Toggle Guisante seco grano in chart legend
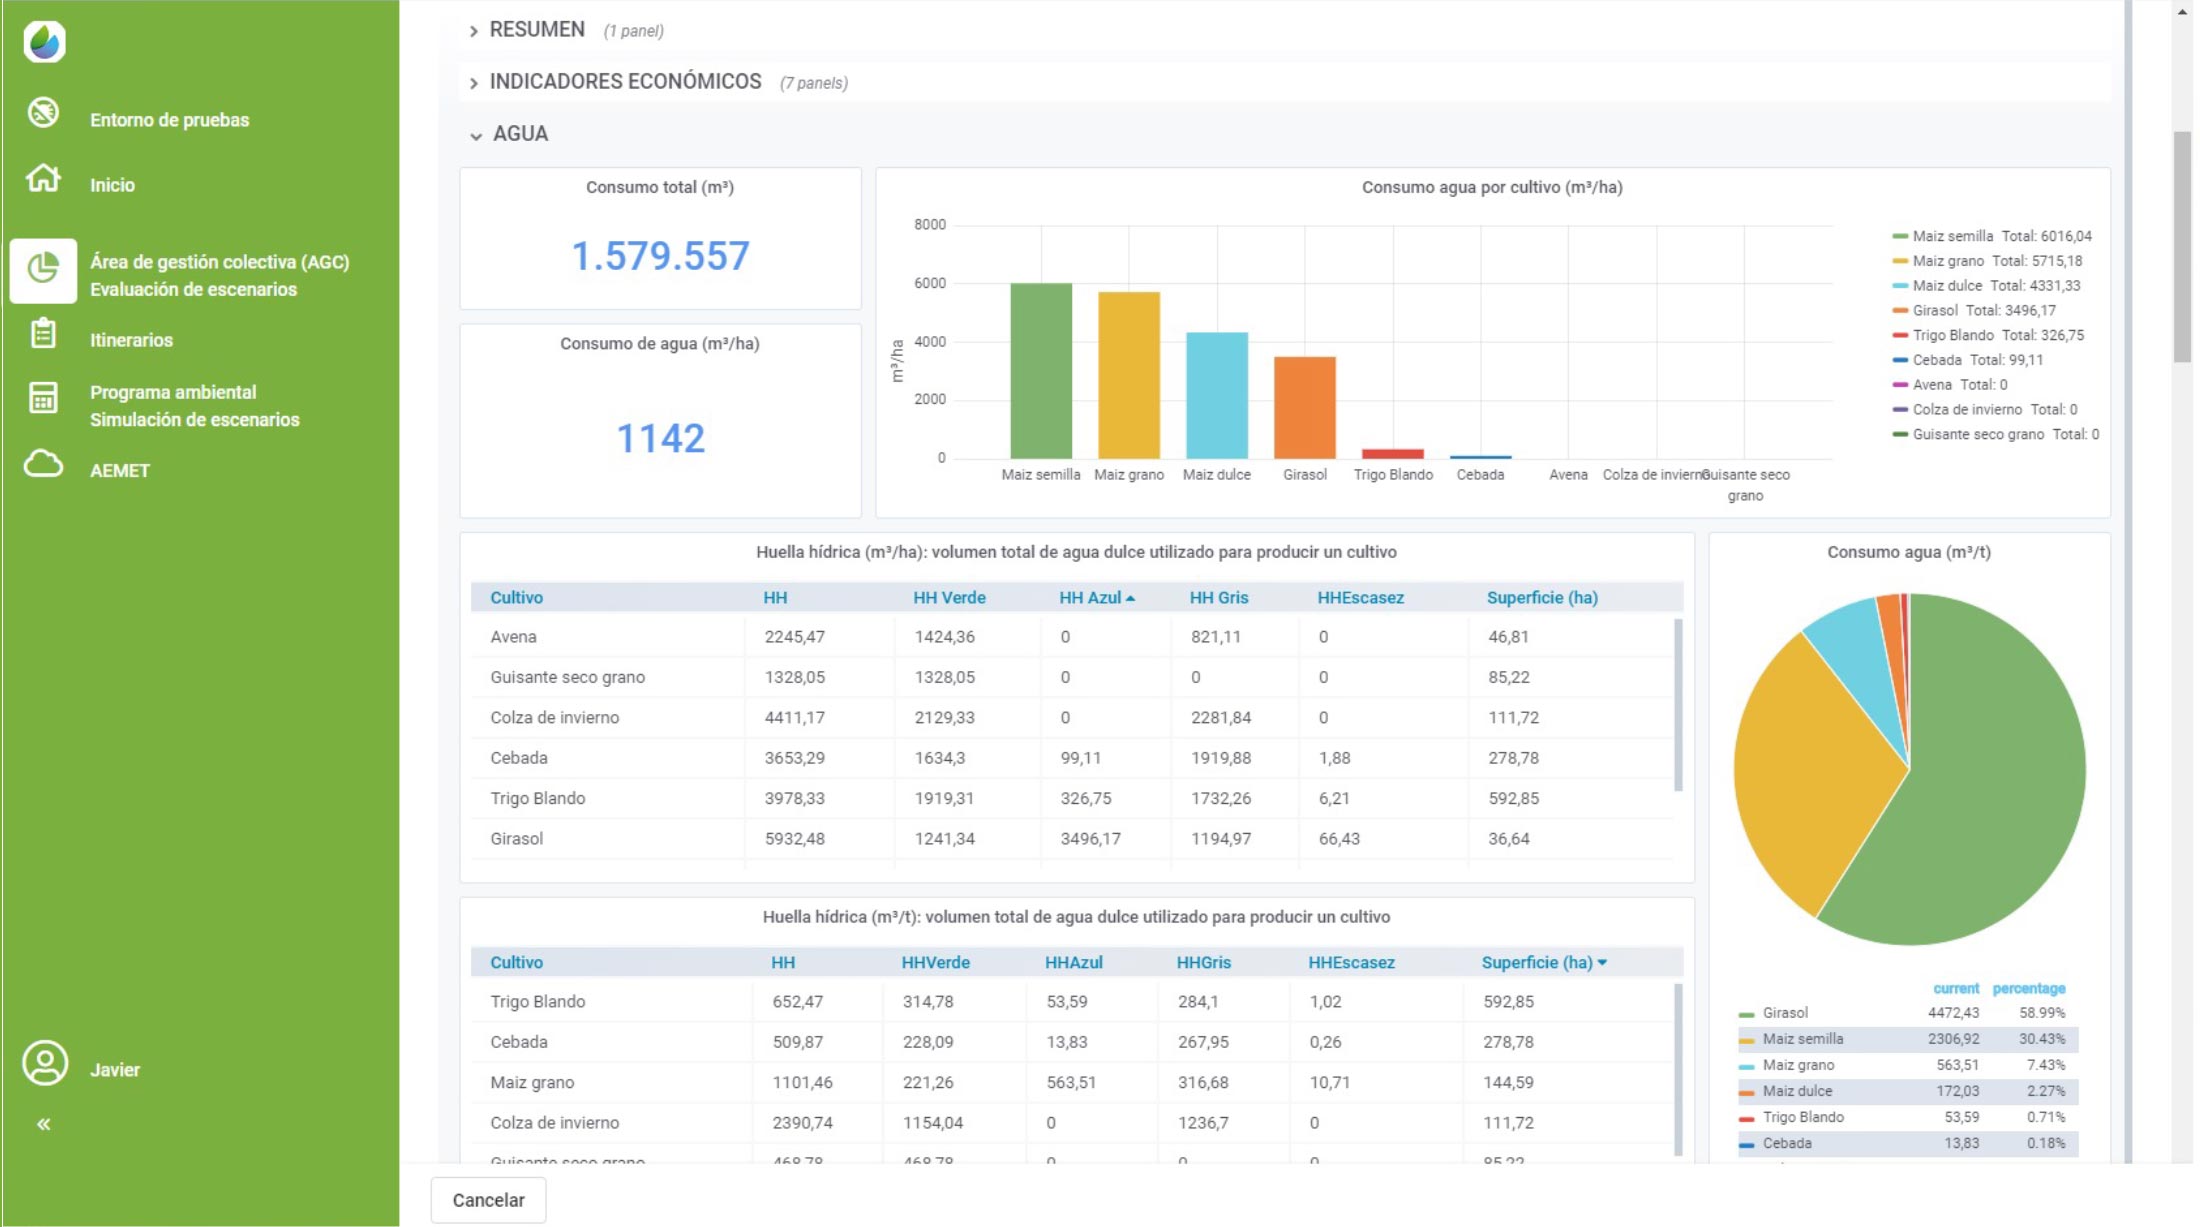 point(1996,434)
